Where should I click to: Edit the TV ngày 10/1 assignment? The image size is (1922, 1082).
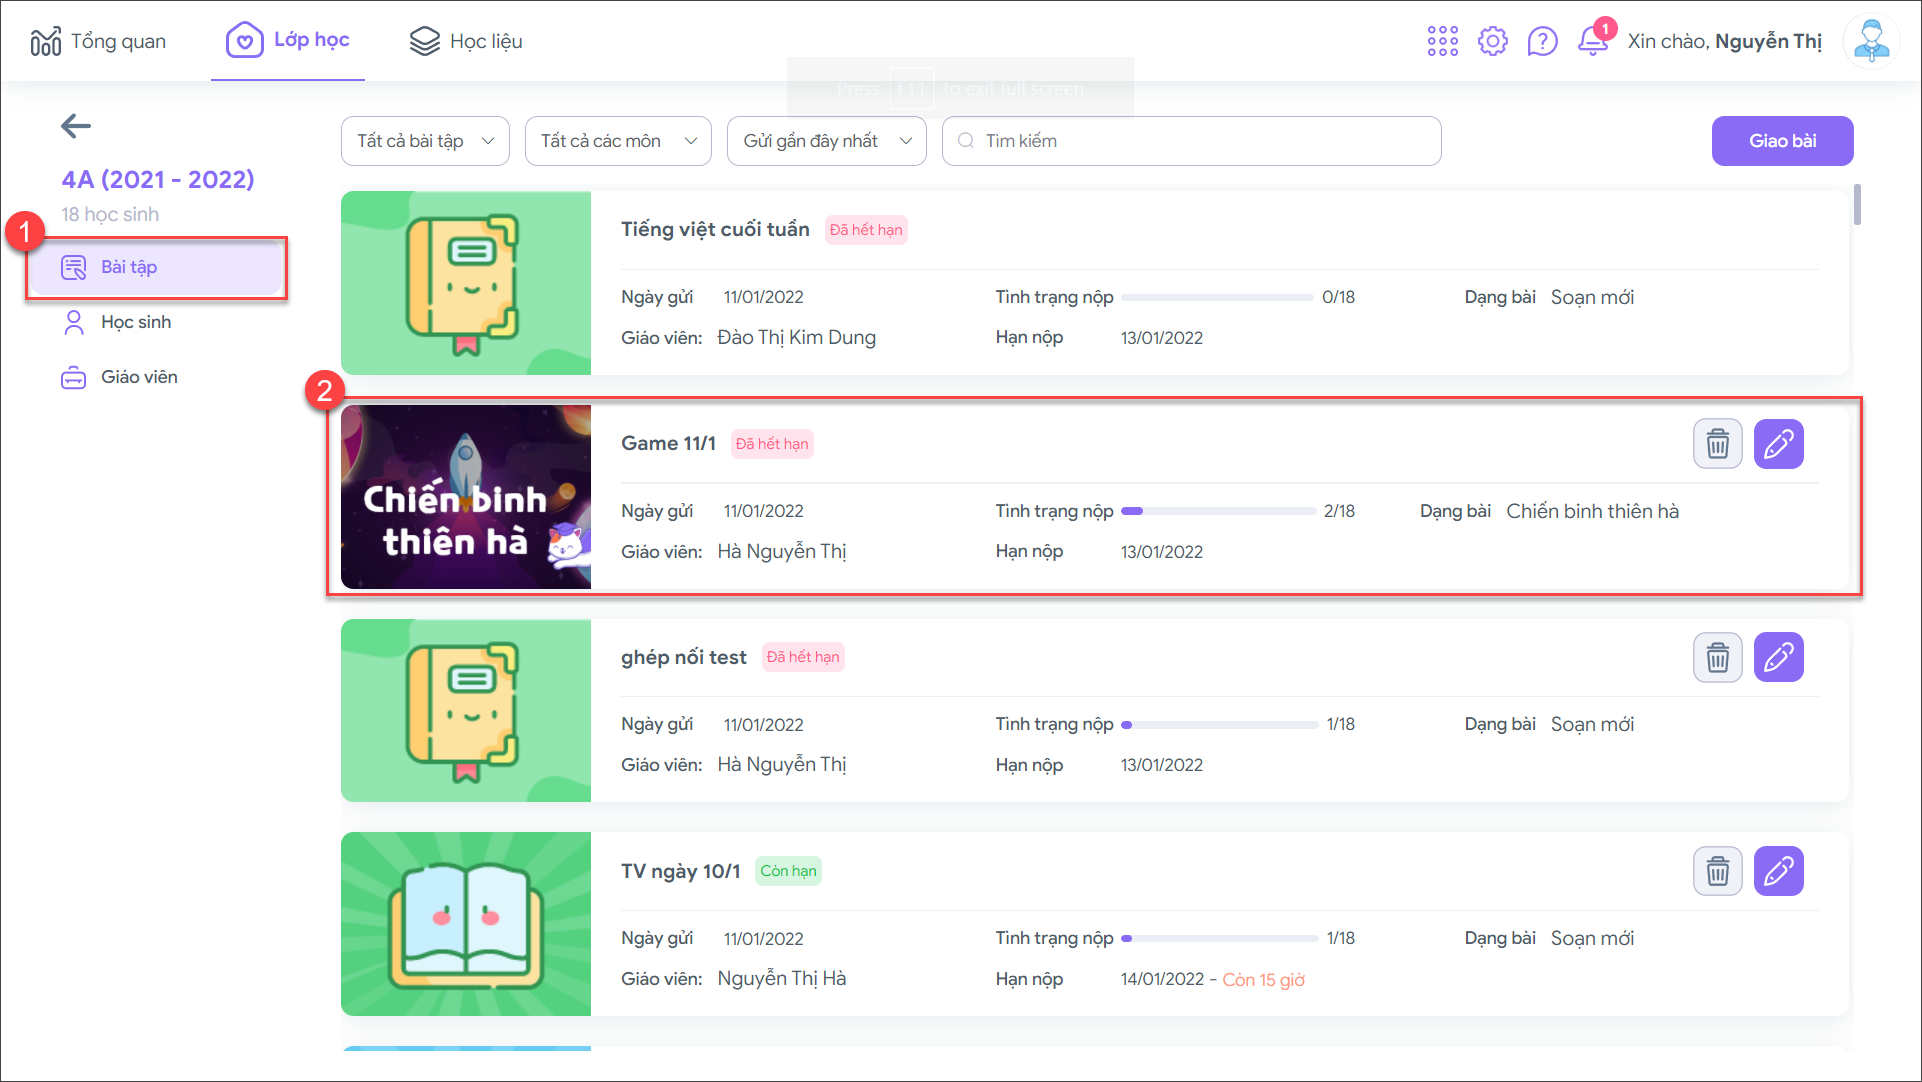(1778, 871)
